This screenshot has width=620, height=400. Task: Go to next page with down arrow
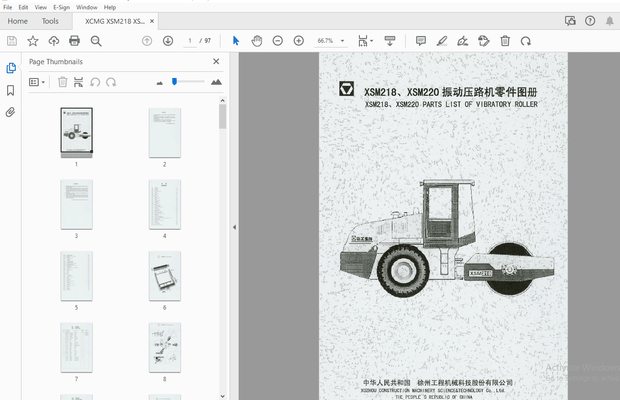pos(167,41)
